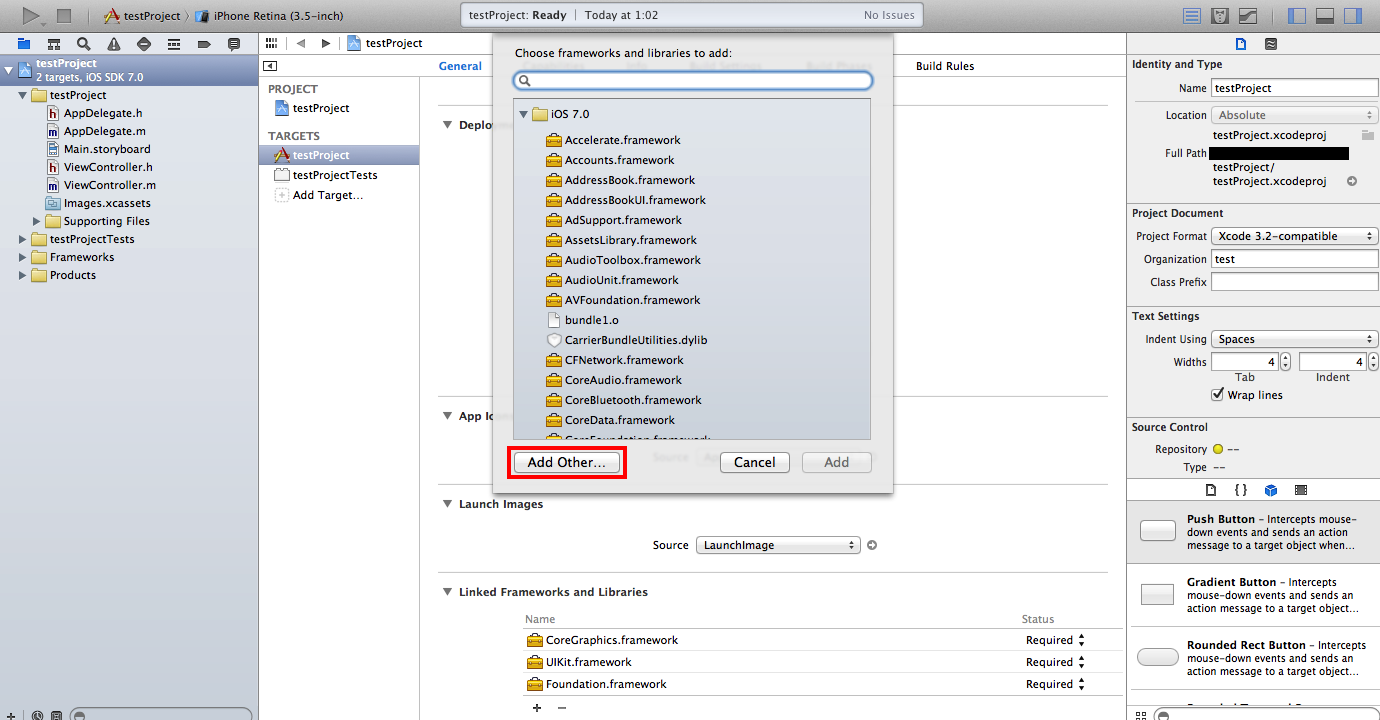Screen dimensions: 1380x720
Task: Focus the framework search field
Action: pyautogui.click(x=693, y=80)
